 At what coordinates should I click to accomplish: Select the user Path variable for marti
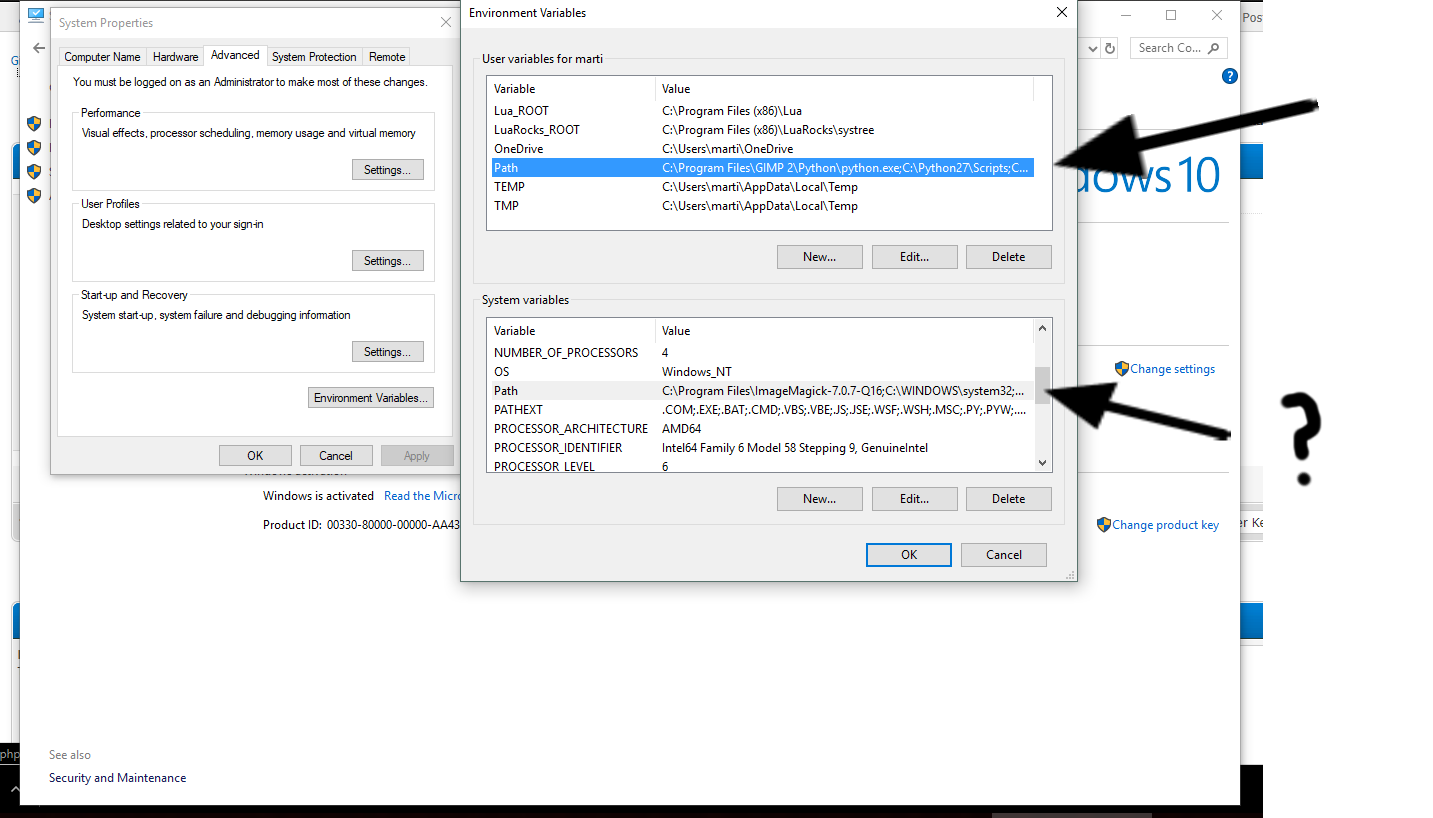tap(761, 168)
